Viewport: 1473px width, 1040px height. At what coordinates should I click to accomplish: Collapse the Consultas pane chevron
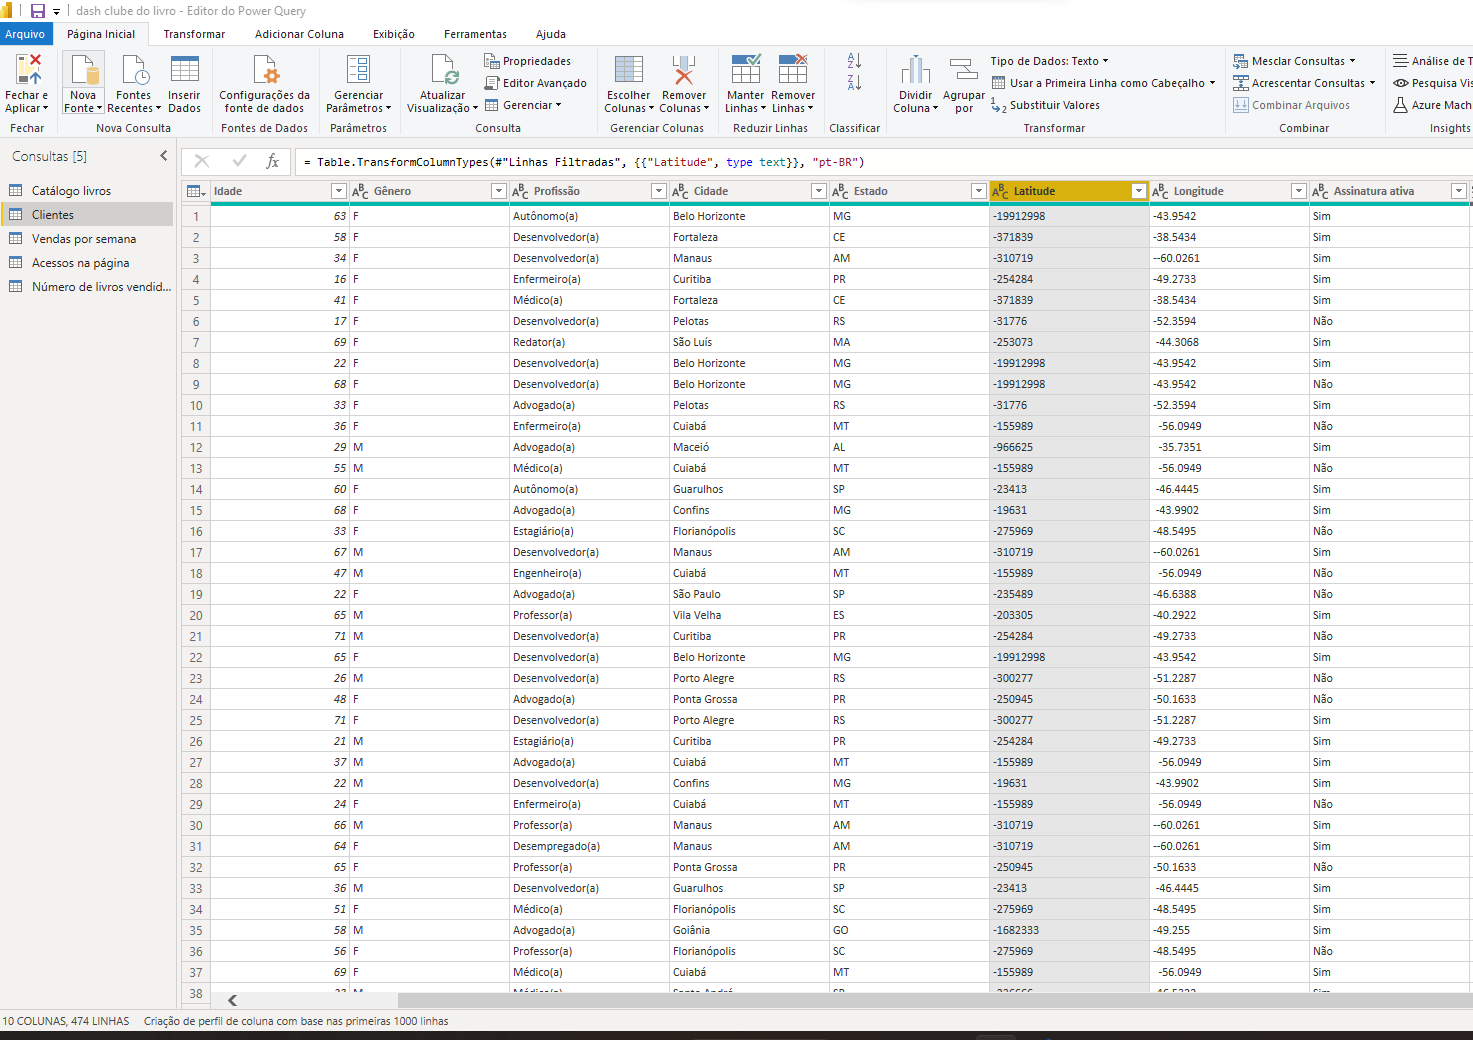coord(164,156)
